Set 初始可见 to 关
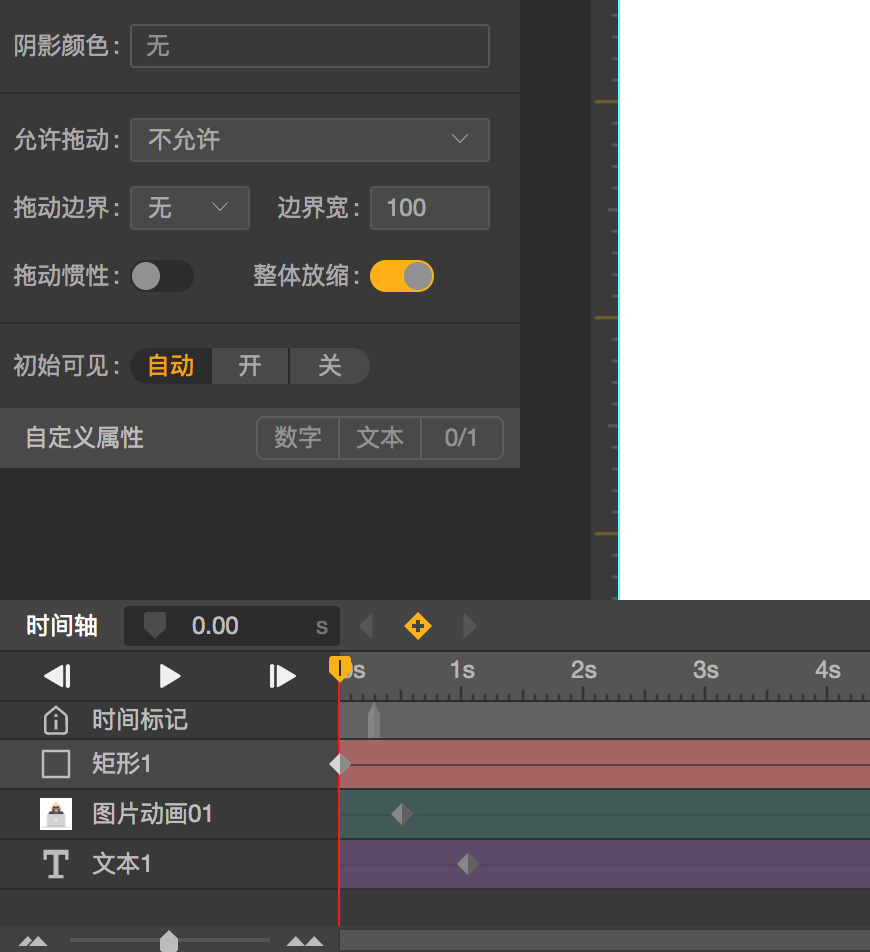Screen dimensions: 870x952 pos(330,366)
